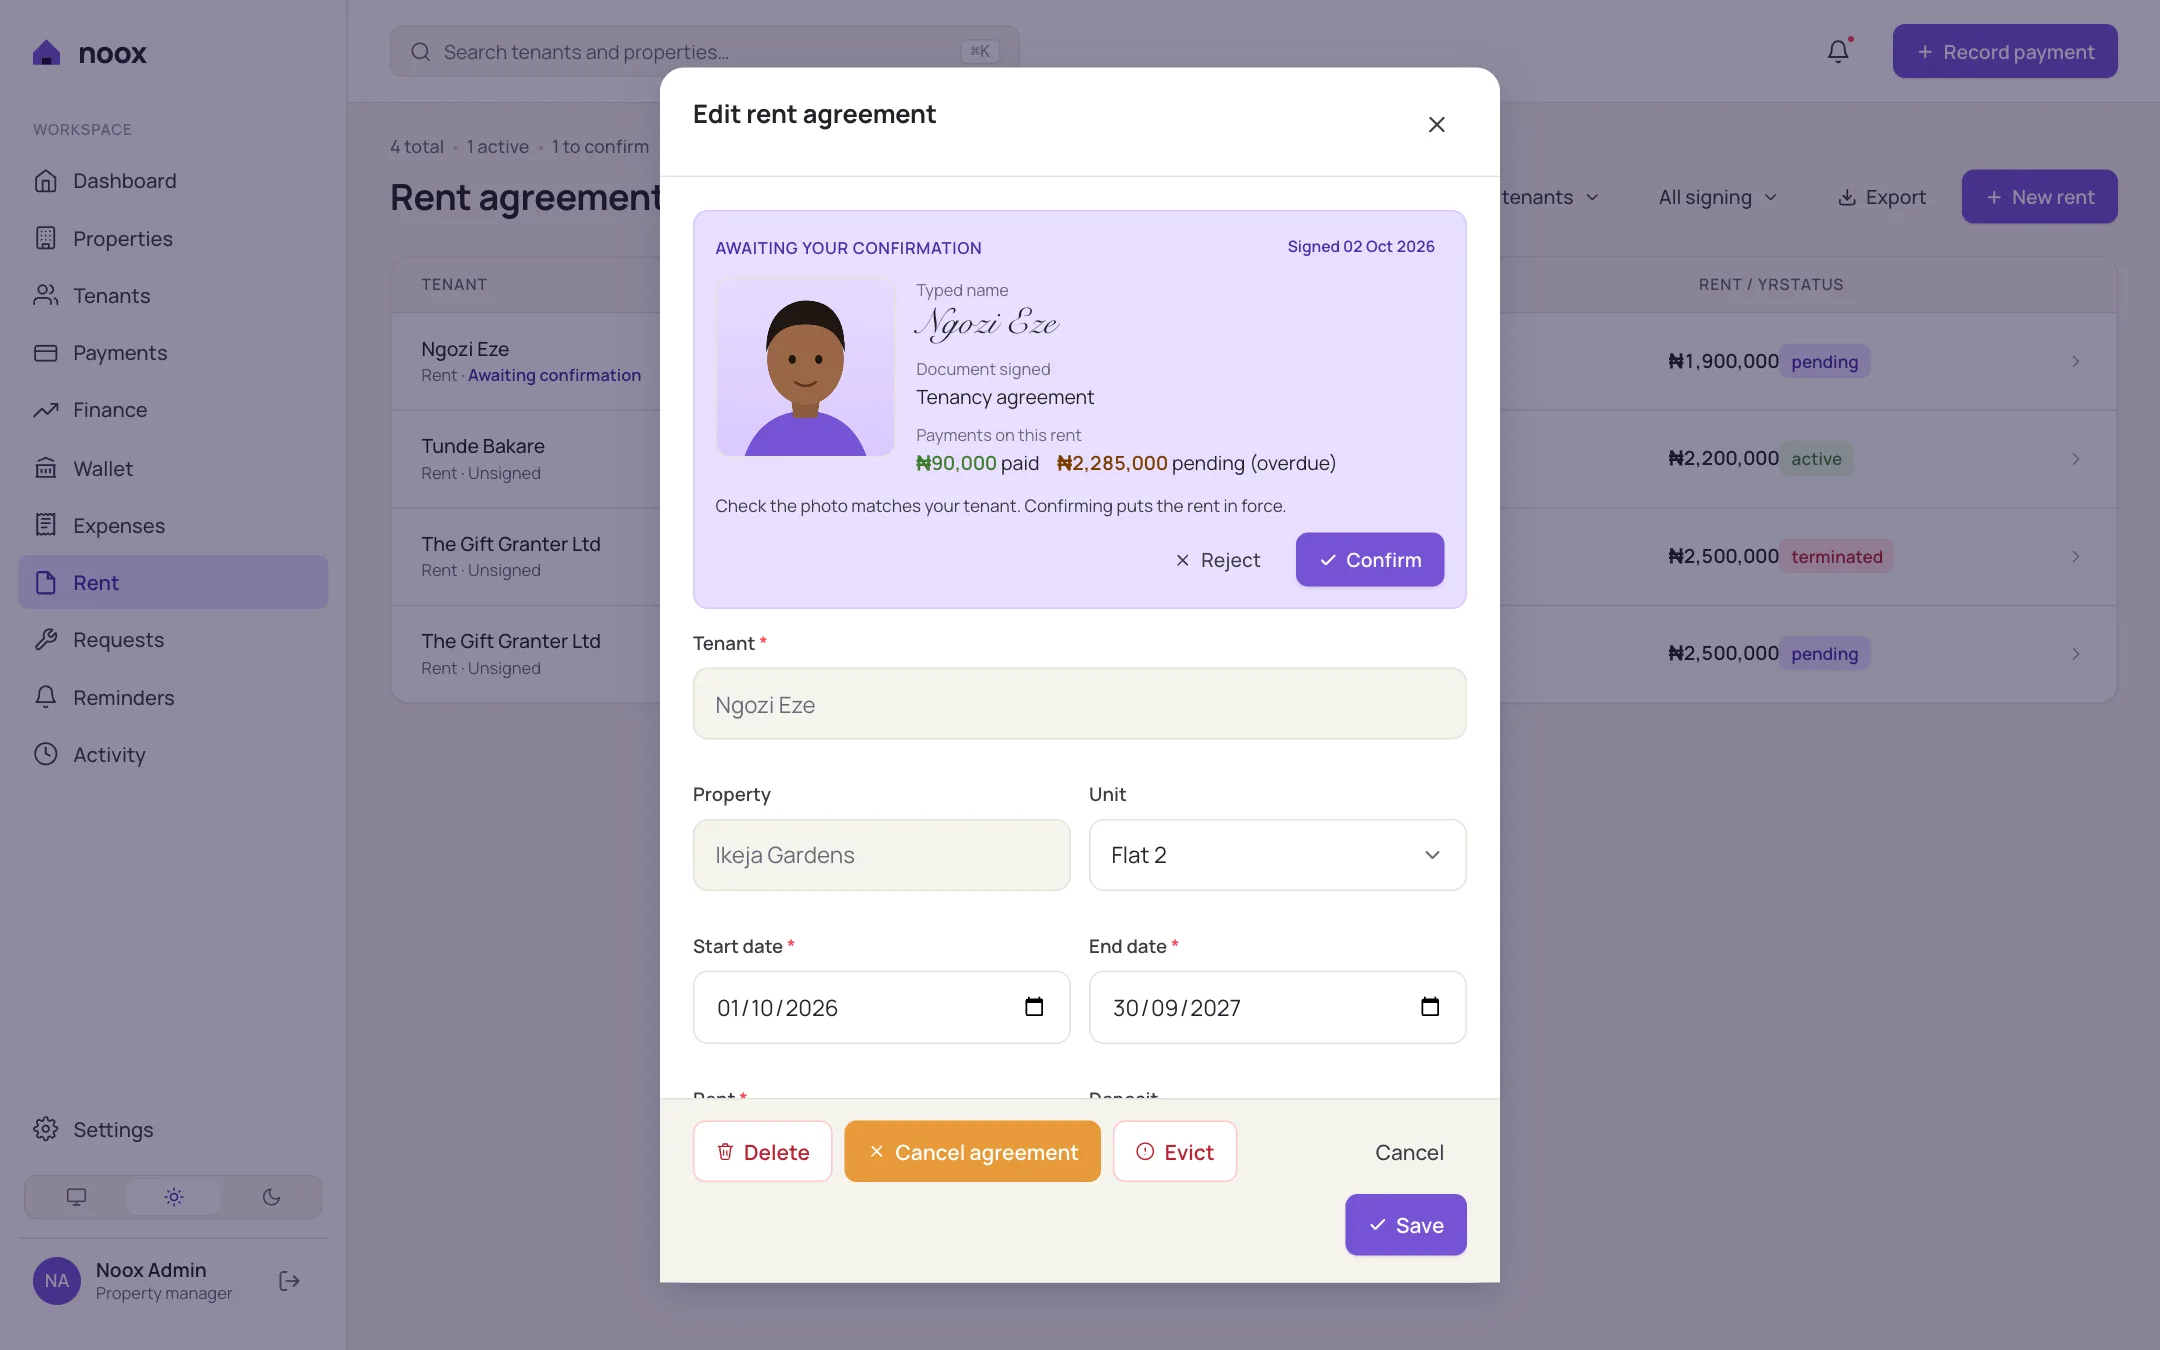Confirm the awaiting tenancy signature
The width and height of the screenshot is (2160, 1350).
point(1369,560)
